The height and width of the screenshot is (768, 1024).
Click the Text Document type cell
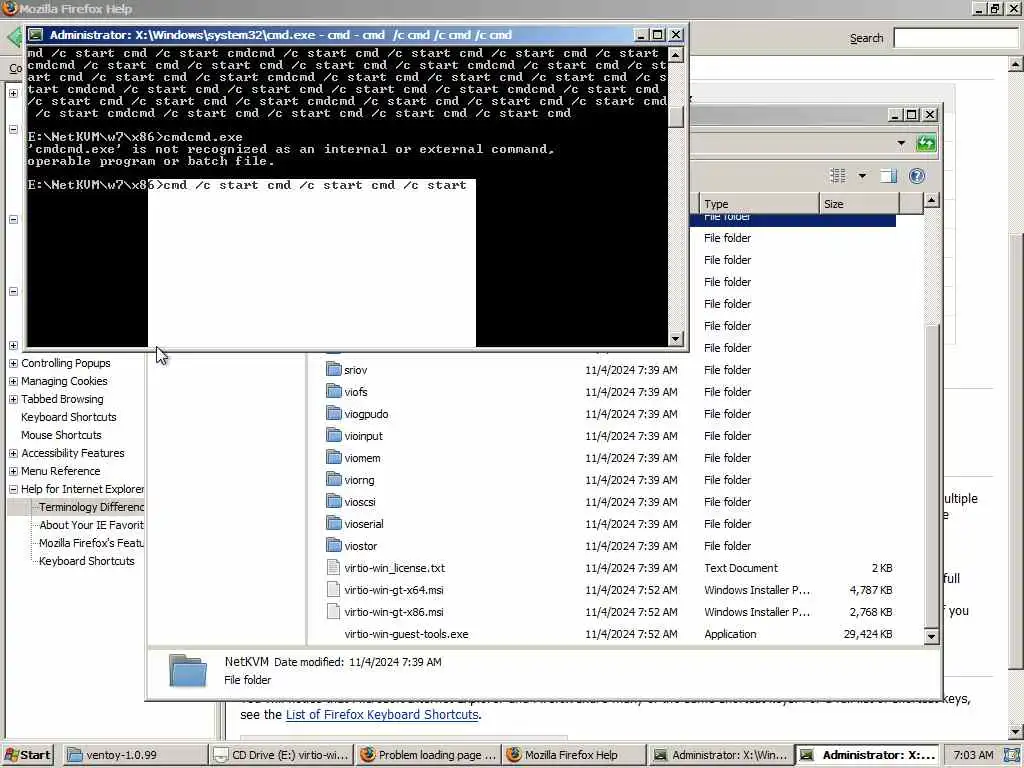pos(741,568)
